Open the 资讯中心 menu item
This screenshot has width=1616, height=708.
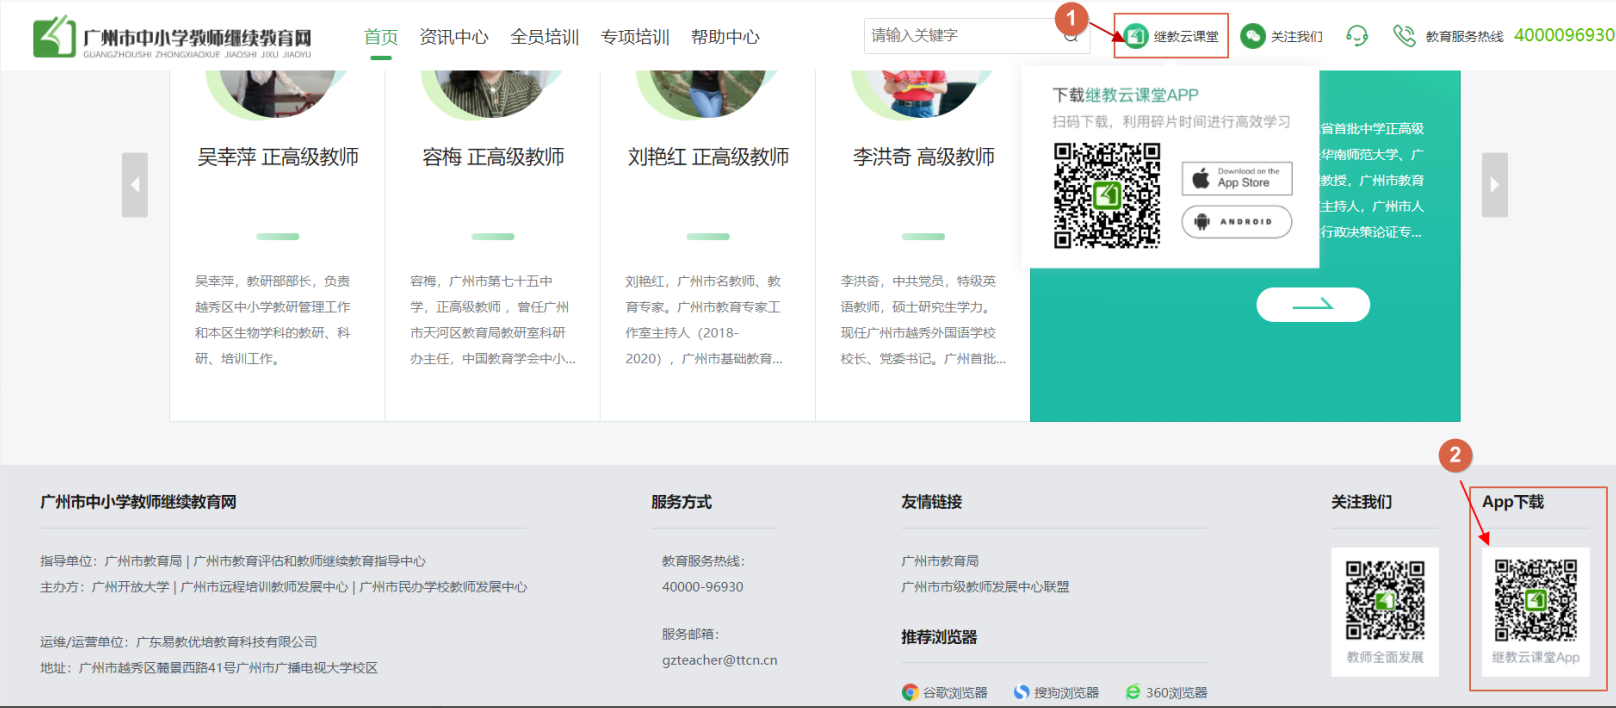click(x=454, y=37)
